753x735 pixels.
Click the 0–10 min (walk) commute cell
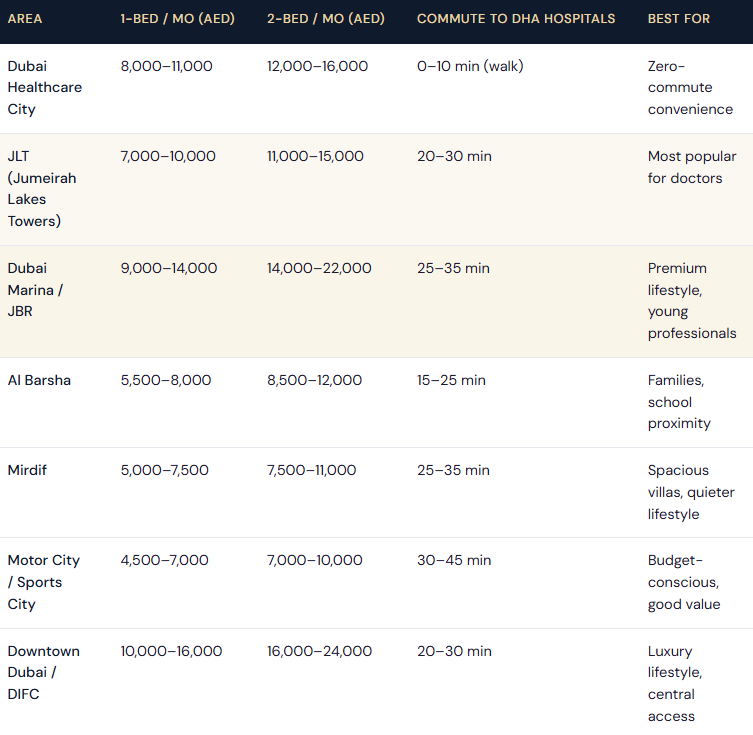[x=470, y=66]
